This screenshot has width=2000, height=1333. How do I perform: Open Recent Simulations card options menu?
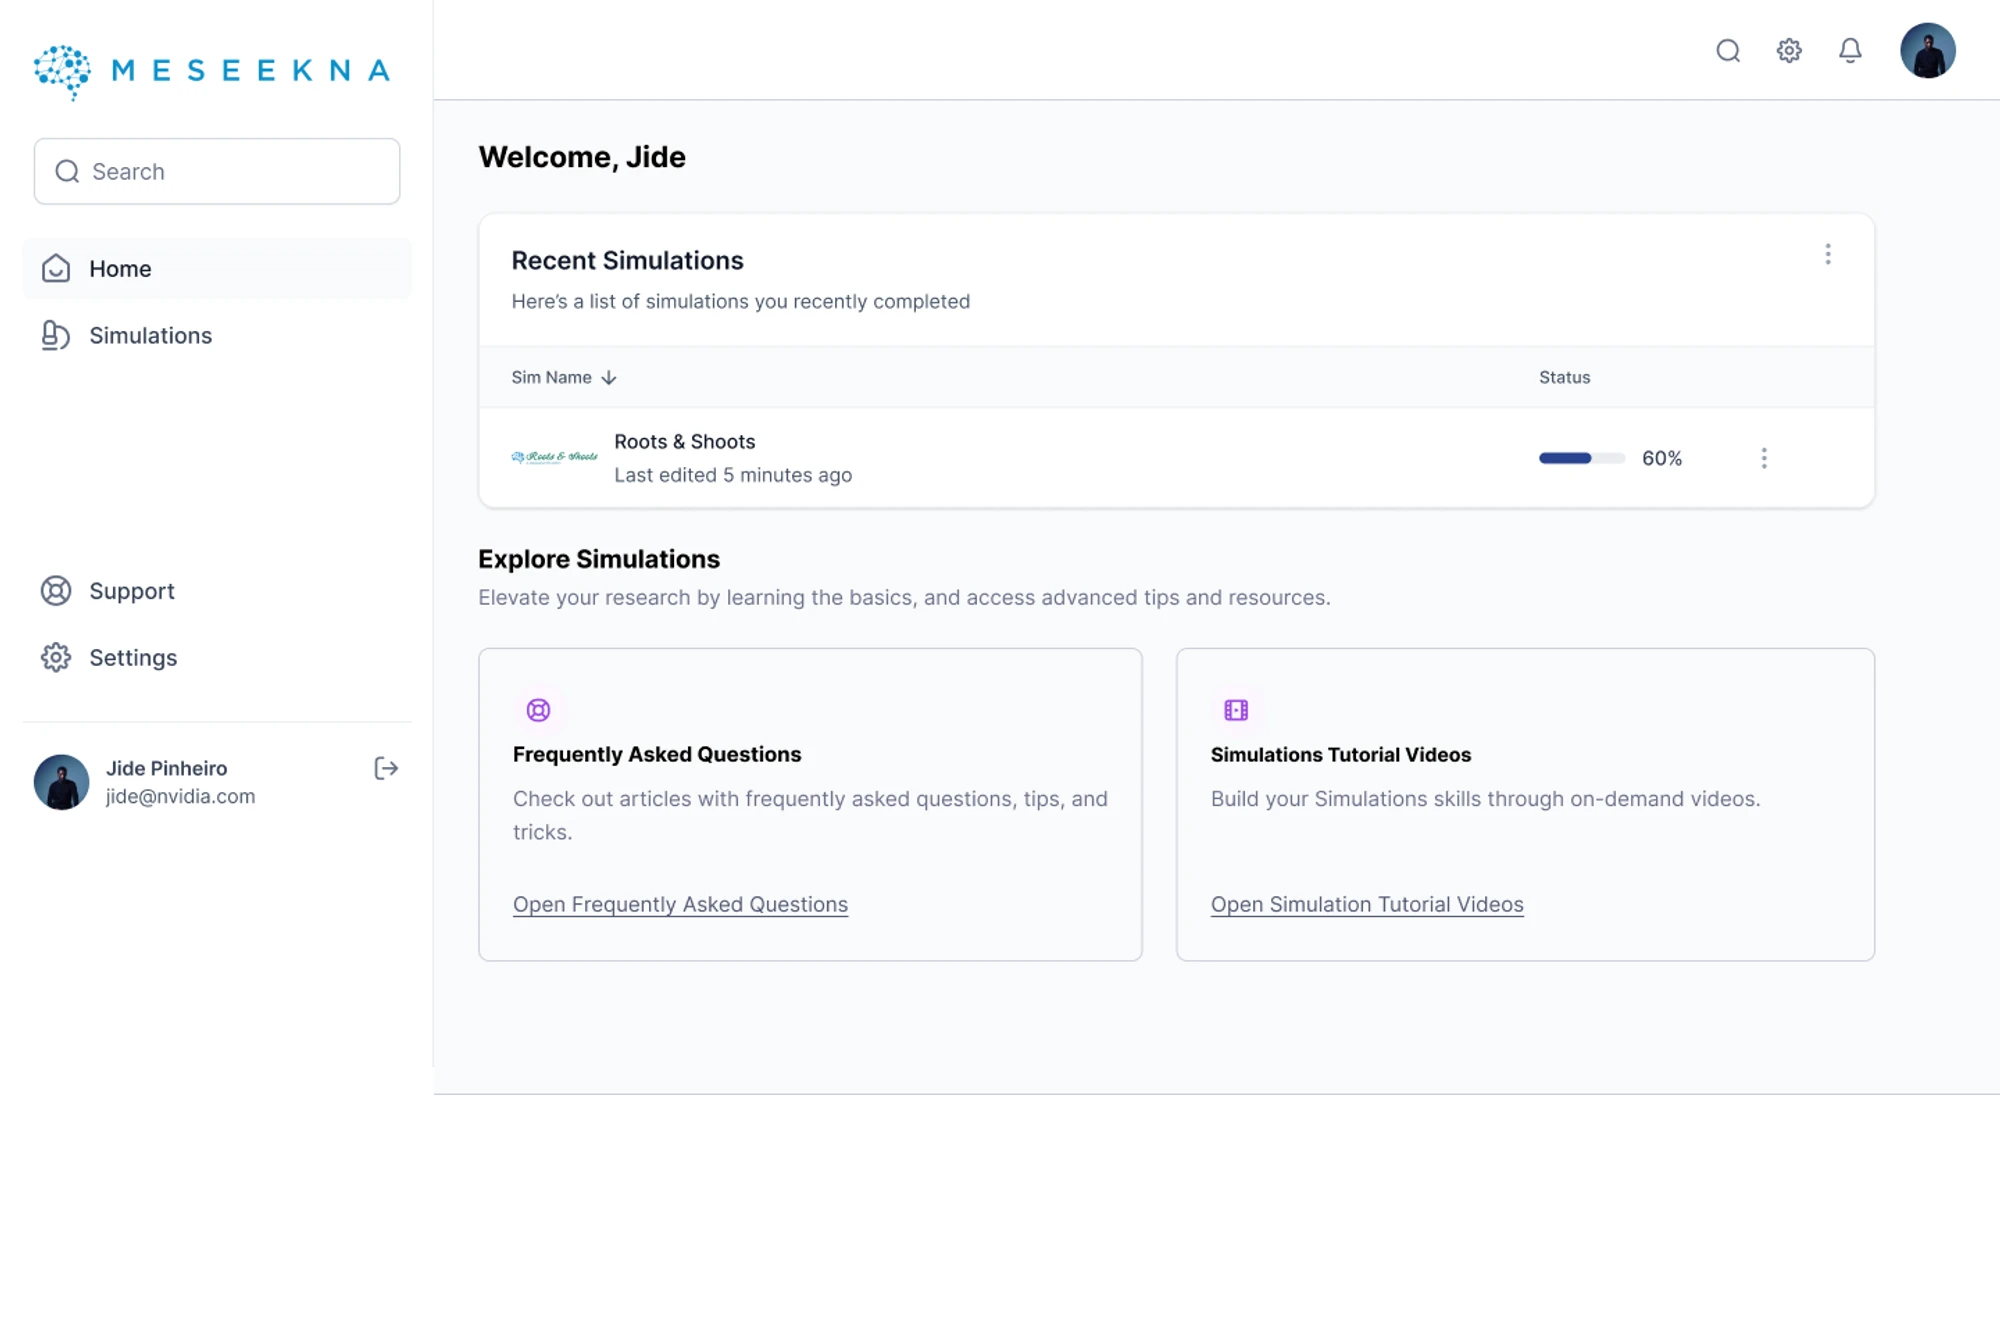pos(1828,254)
